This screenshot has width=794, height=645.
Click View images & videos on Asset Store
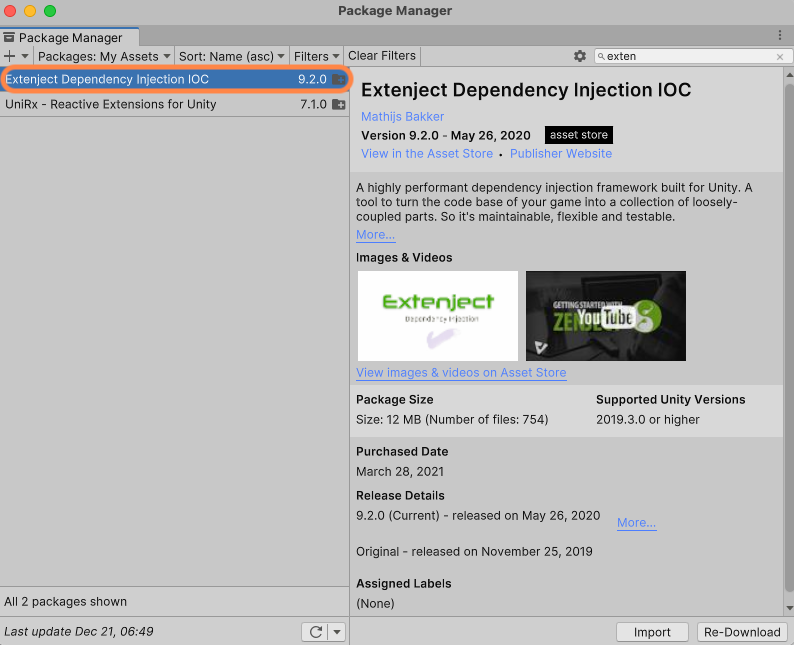pyautogui.click(x=461, y=373)
